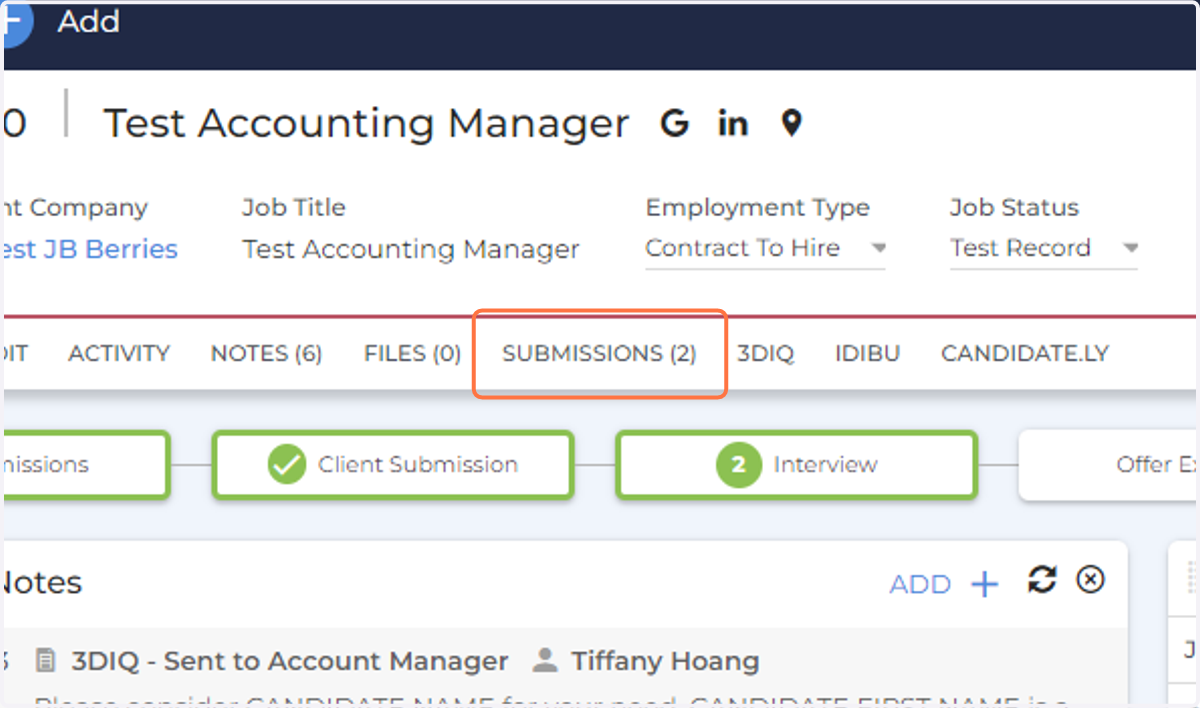This screenshot has height=708, width=1200.
Task: Switch to the Activity tab
Action: pos(119,354)
